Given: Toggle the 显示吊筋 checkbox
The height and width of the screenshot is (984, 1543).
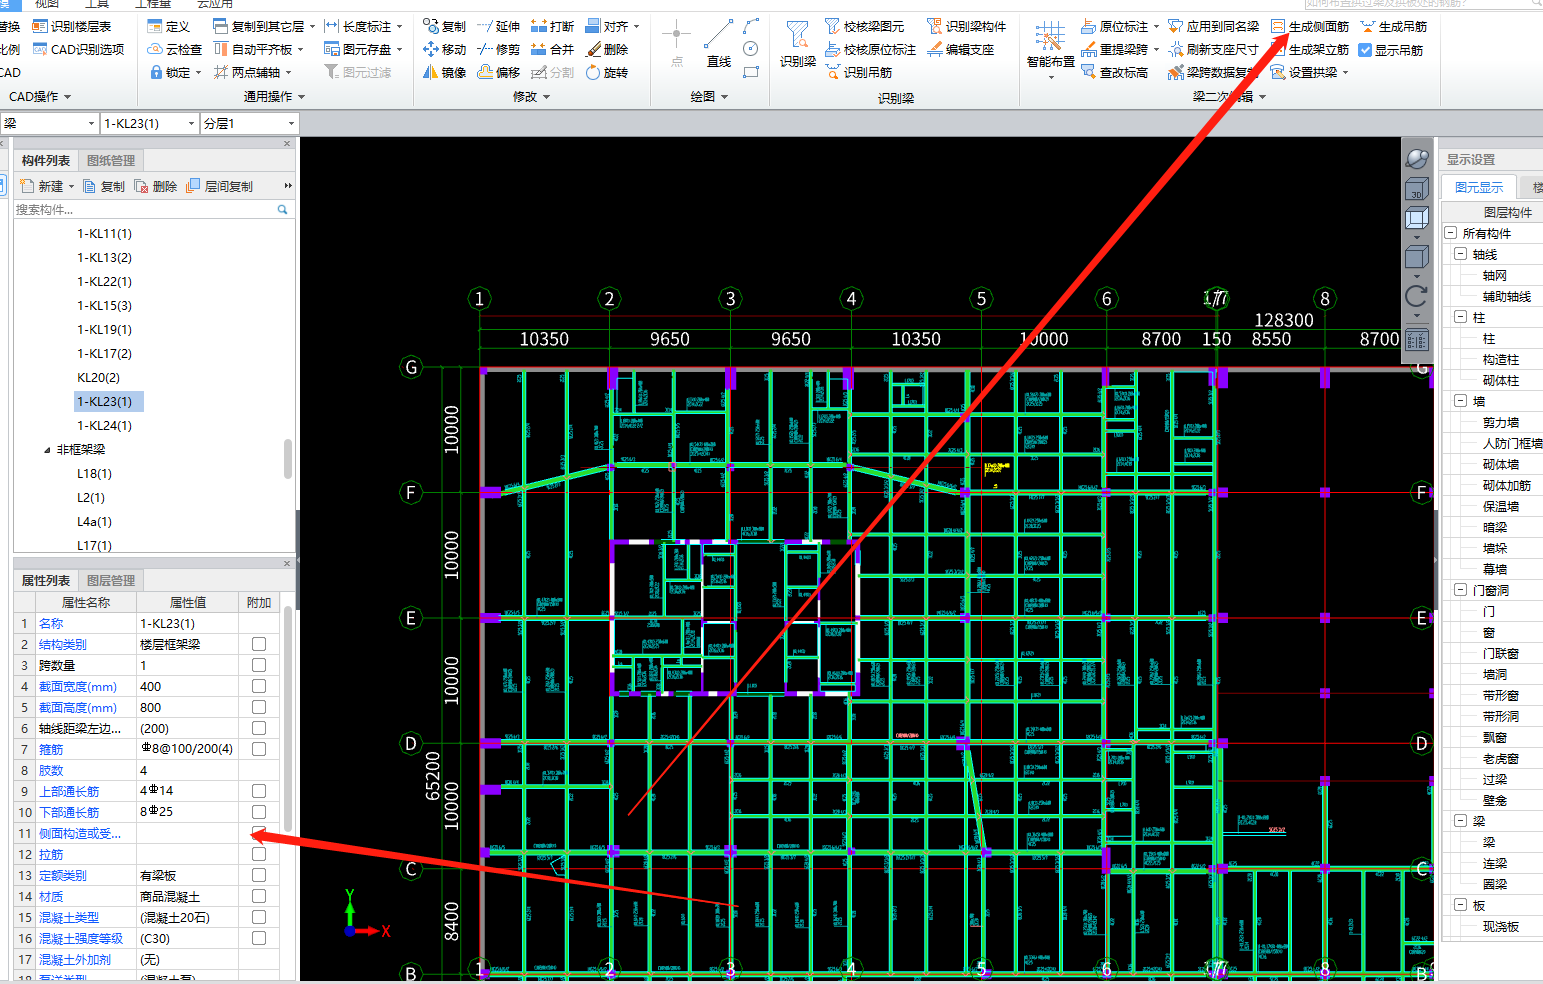Looking at the screenshot, I should point(1365,50).
